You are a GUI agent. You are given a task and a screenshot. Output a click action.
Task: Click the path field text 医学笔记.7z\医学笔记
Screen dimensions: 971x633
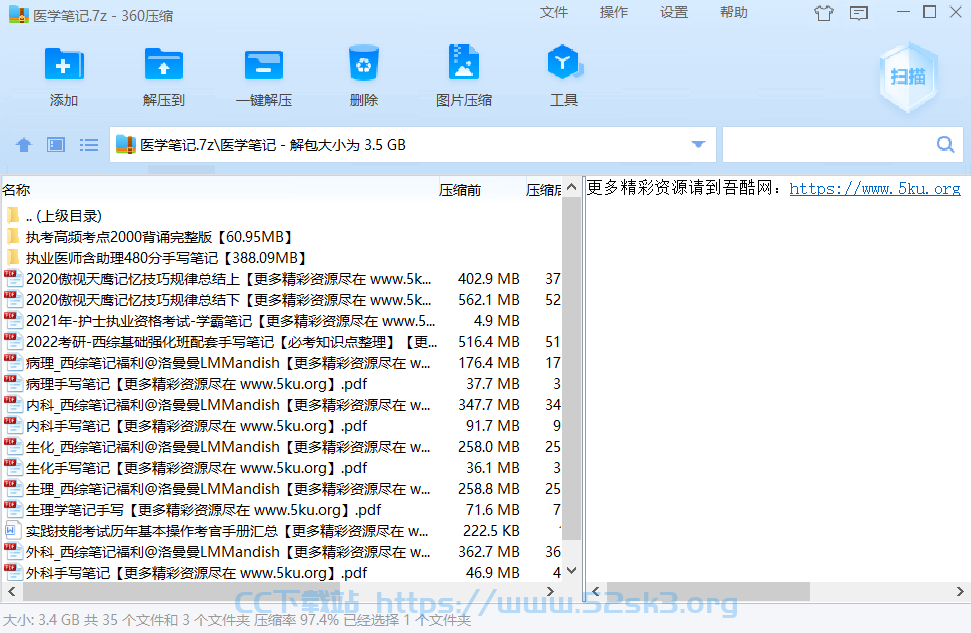pos(208,145)
